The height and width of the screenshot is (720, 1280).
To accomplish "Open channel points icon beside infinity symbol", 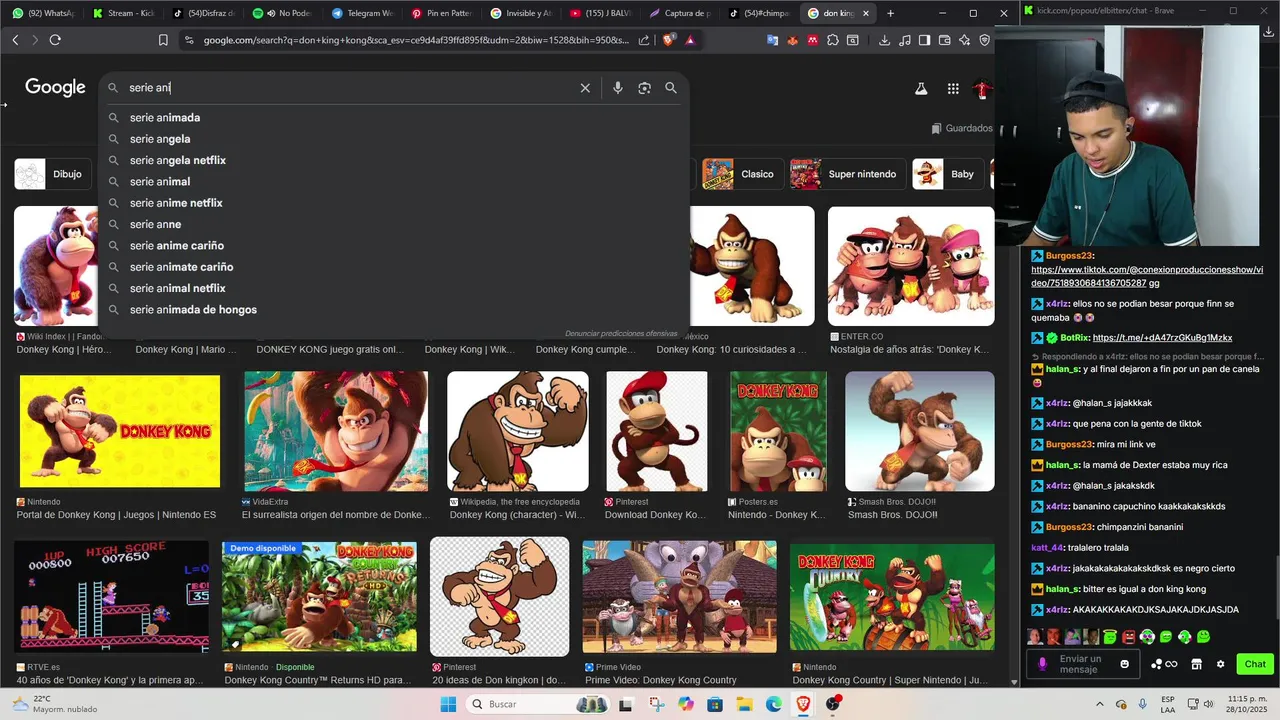I will tap(1157, 664).
